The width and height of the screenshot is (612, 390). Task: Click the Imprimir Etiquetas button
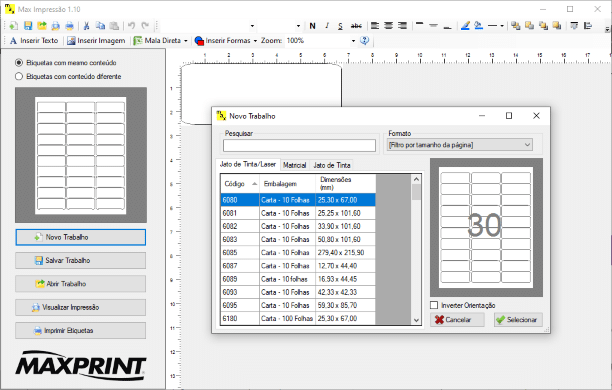[x=80, y=331]
